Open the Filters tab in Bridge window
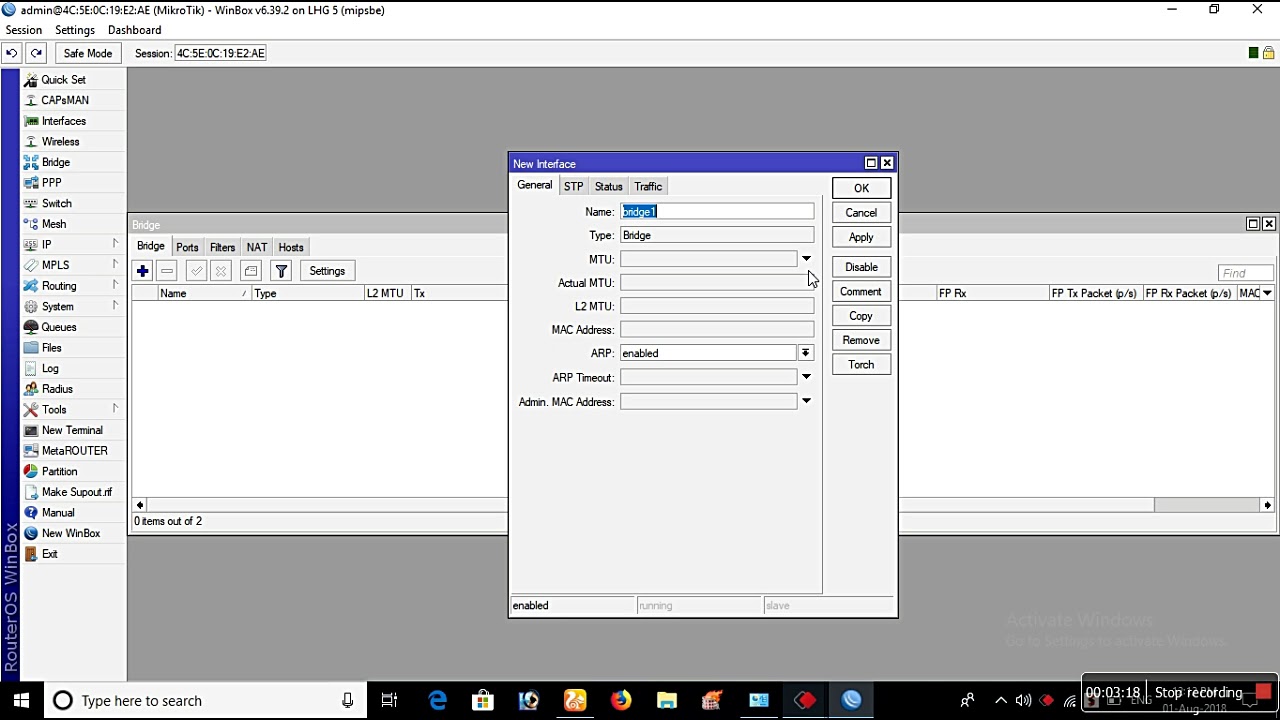 coord(222,247)
